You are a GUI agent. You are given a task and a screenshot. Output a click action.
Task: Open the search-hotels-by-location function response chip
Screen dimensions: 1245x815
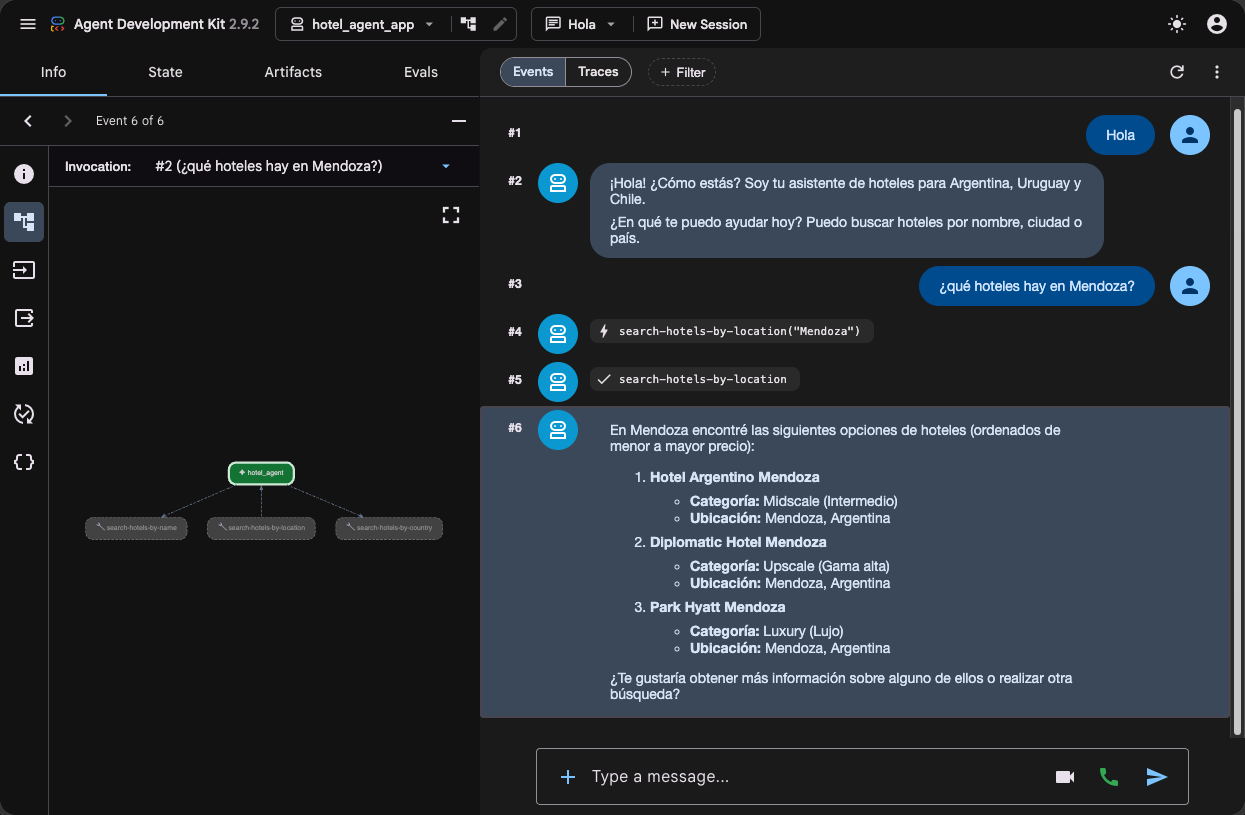pyautogui.click(x=694, y=379)
